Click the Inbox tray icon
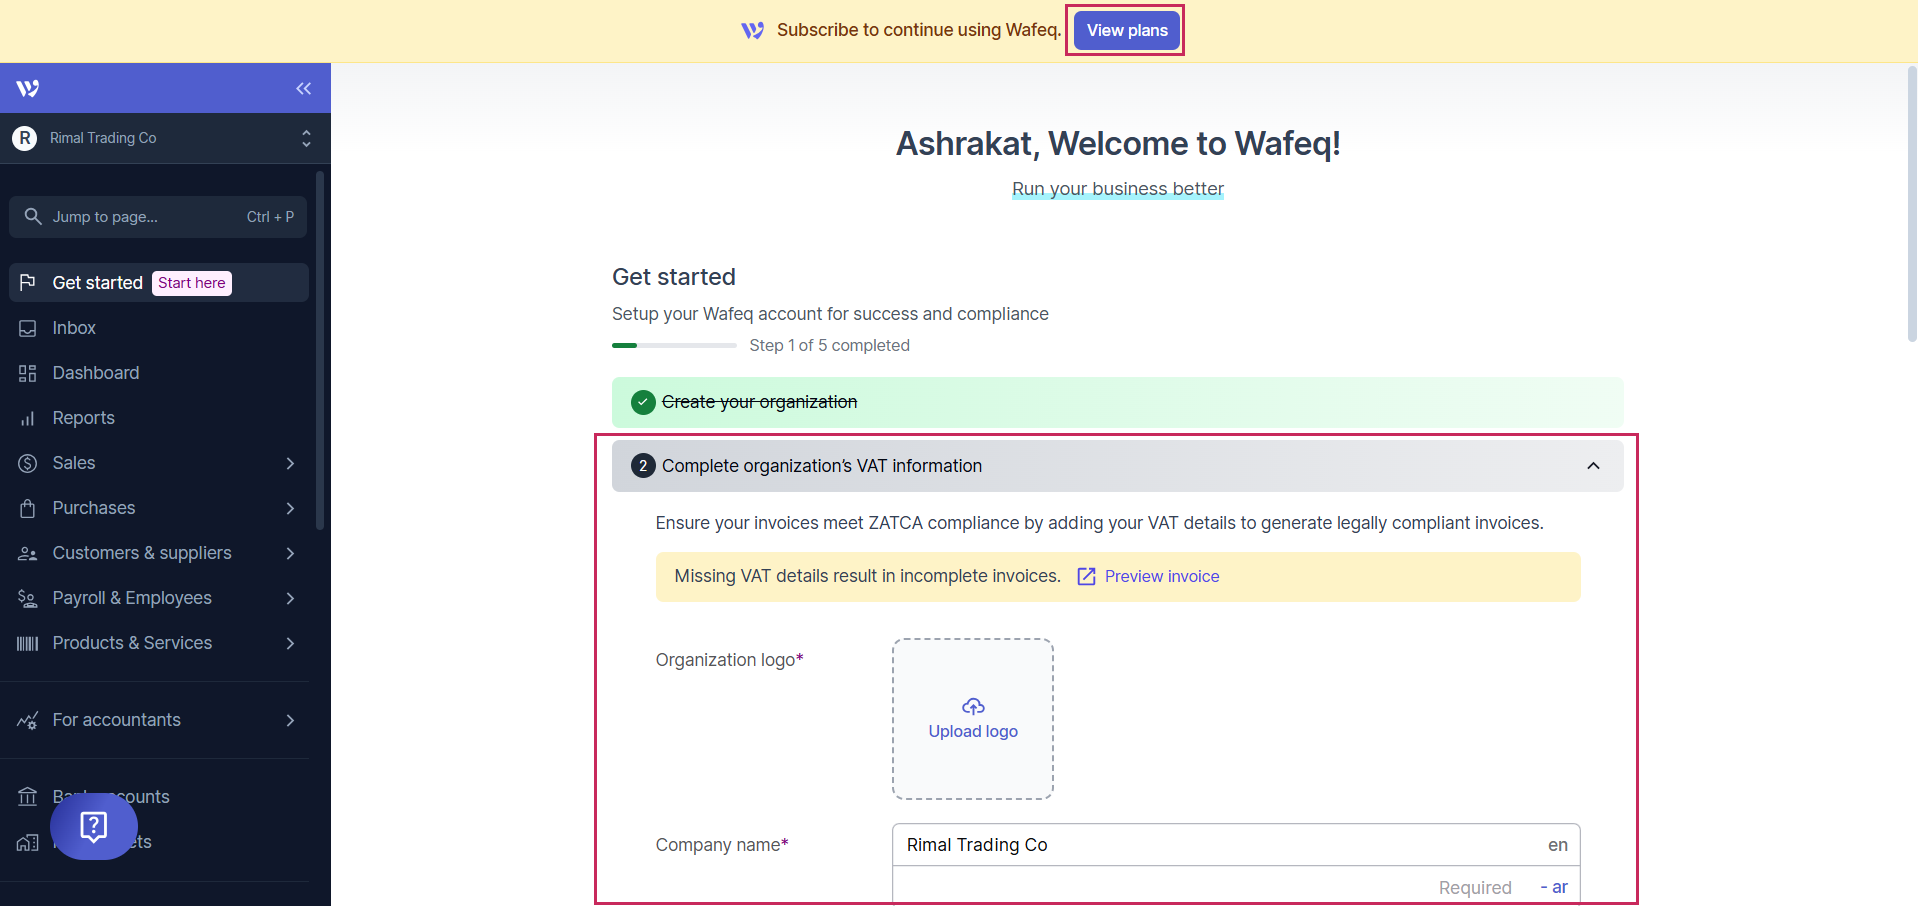Screen dimensions: 1918x906 [28, 328]
